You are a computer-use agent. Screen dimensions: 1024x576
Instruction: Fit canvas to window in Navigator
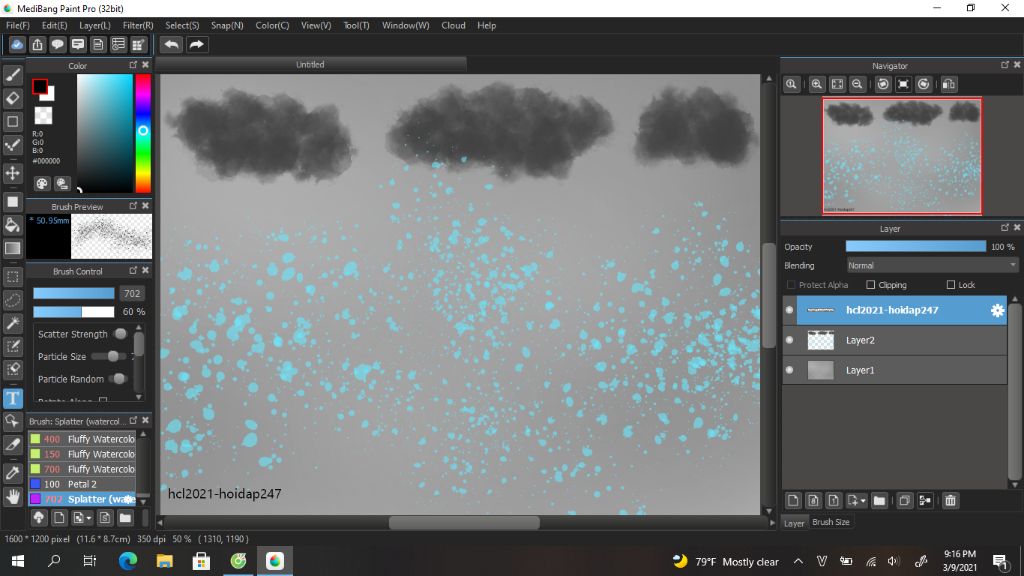[x=837, y=84]
